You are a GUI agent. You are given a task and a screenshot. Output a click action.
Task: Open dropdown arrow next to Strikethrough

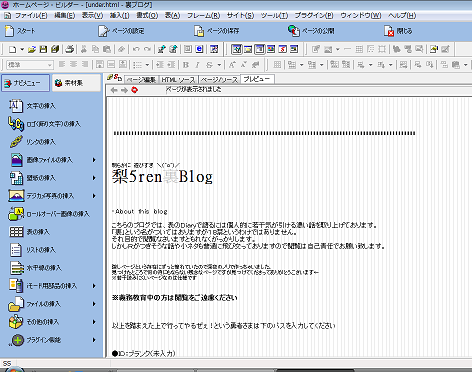tap(219, 65)
